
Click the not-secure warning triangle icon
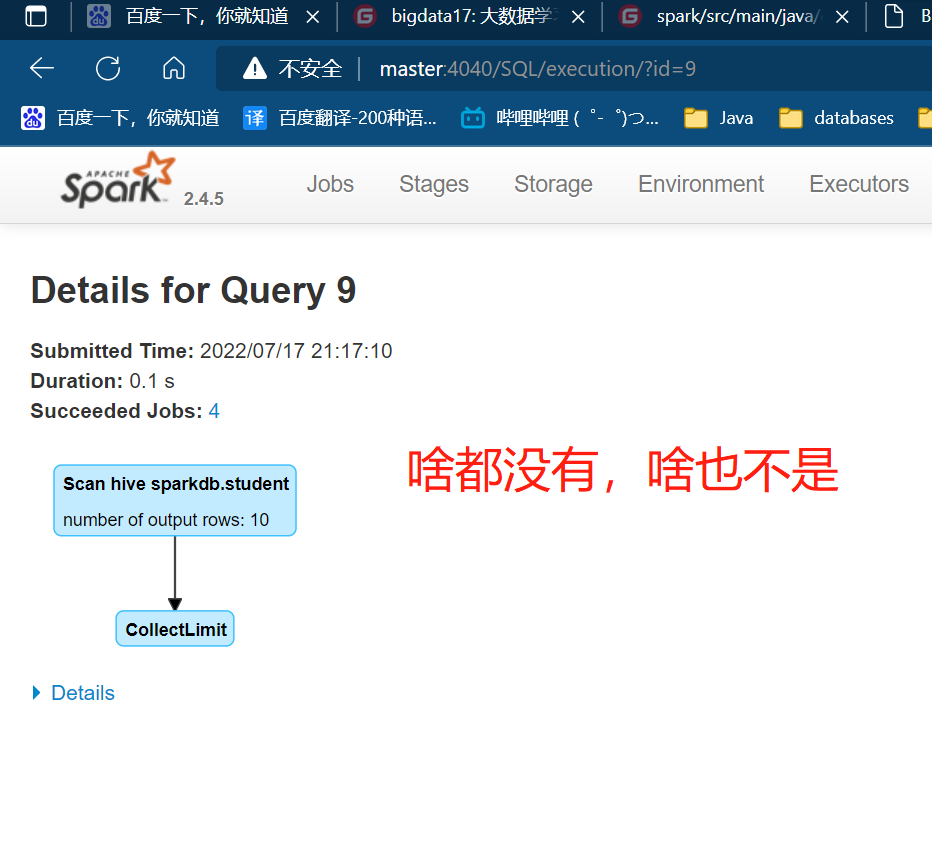(255, 68)
